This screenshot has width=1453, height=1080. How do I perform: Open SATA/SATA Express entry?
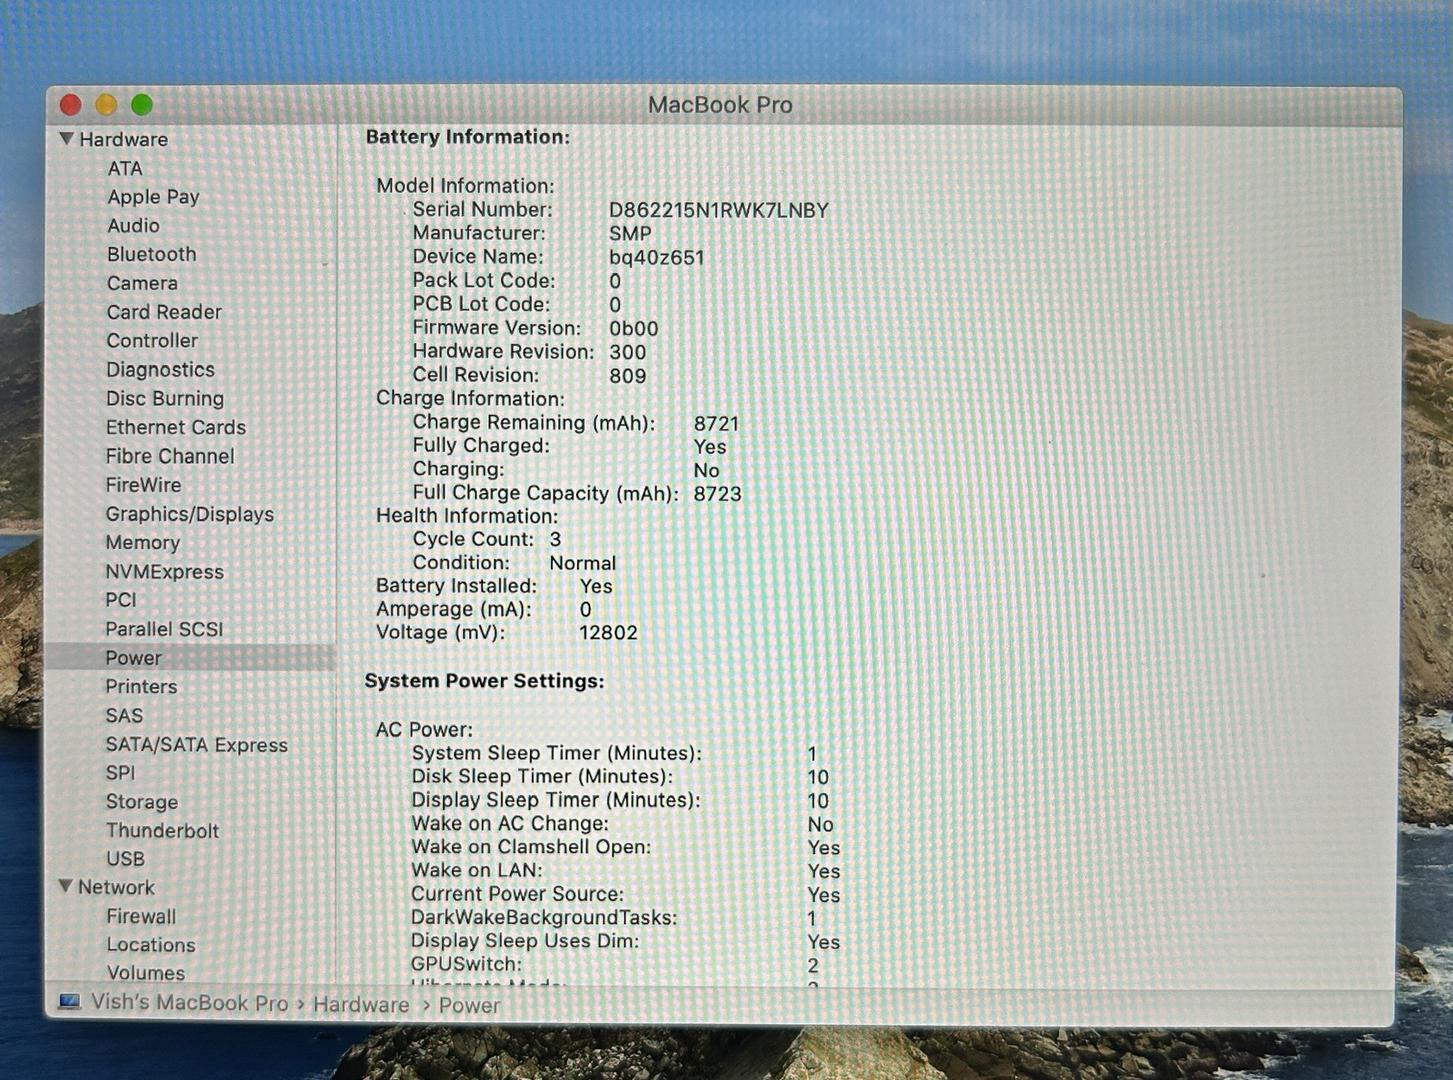point(197,745)
